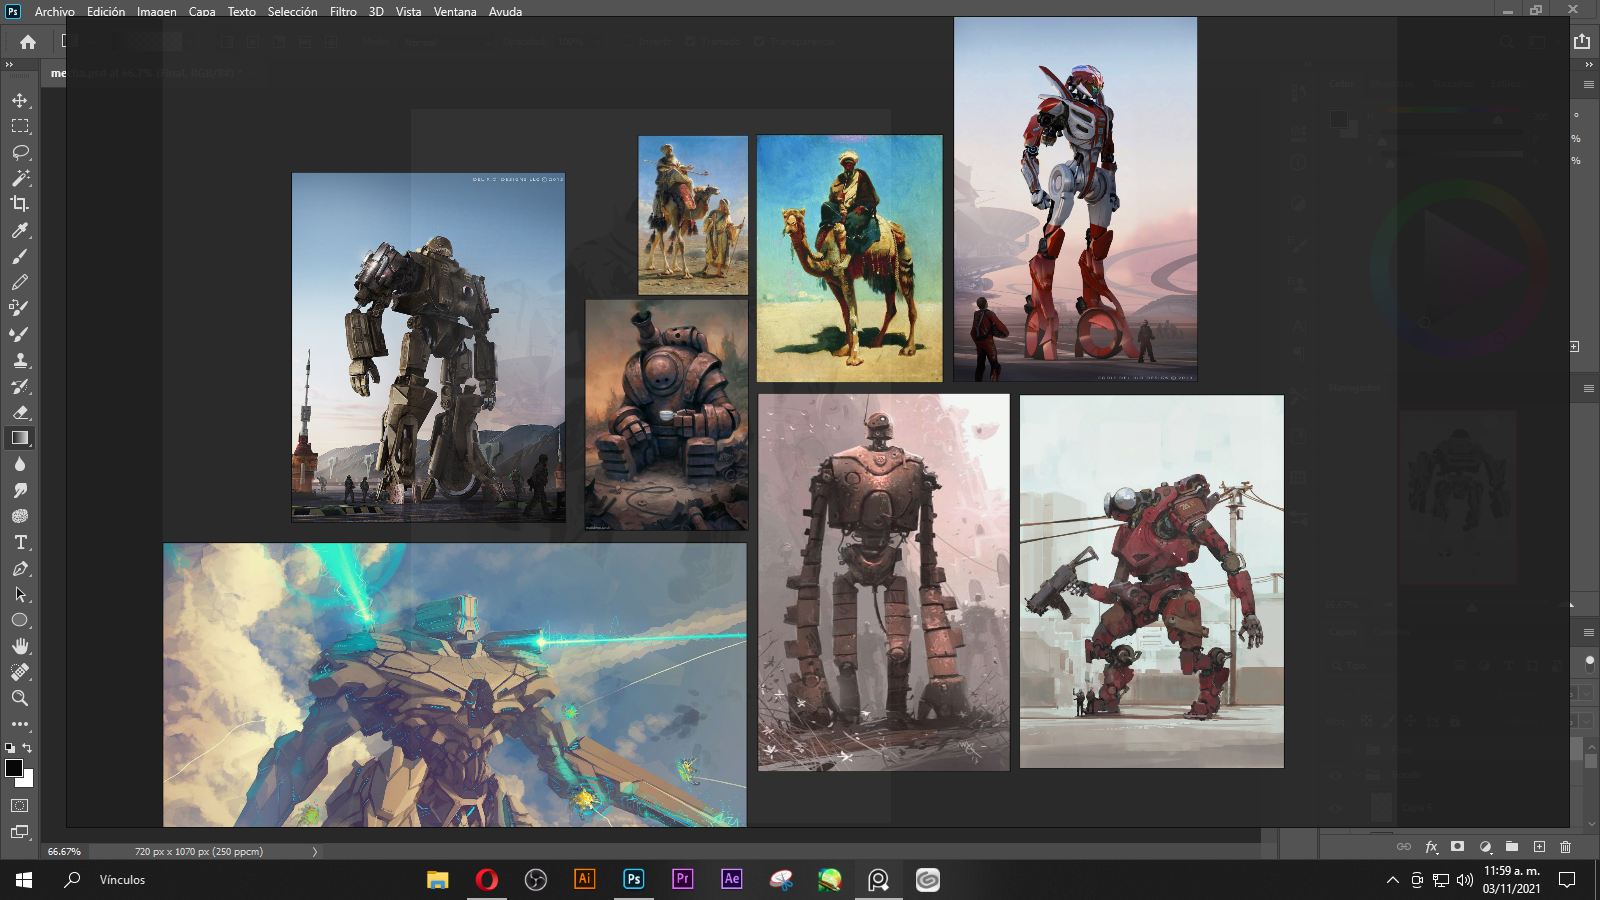Change the screen mode
1600x900 pixels.
tap(20, 831)
